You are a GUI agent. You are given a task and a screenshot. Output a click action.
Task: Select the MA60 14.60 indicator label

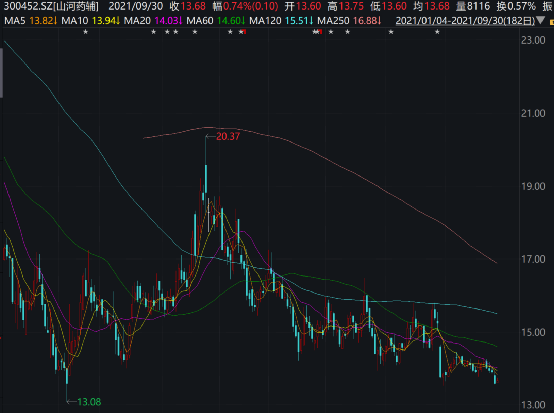[x=216, y=21]
